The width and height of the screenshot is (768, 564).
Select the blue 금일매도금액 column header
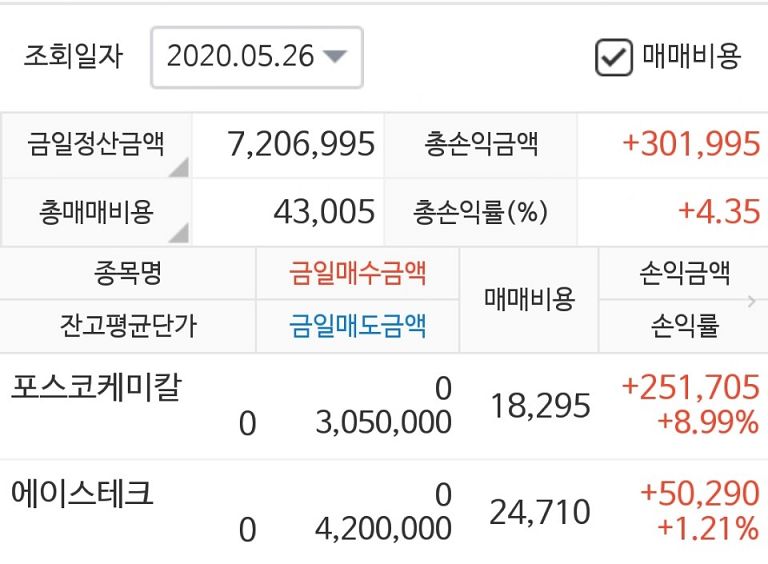tap(357, 326)
